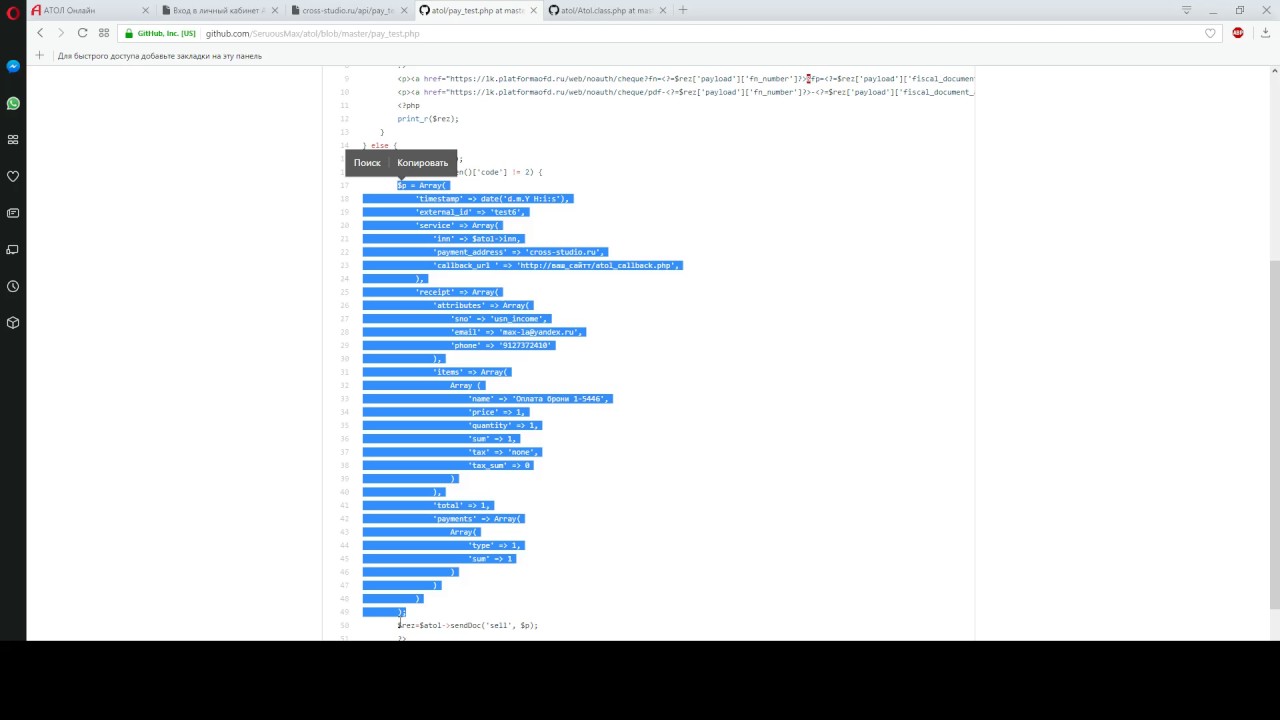
Task: Open Personal News in sidebar
Action: pyautogui.click(x=13, y=213)
